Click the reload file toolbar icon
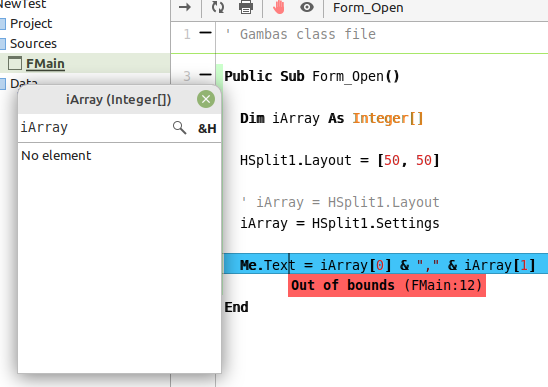Viewport: 548px width, 387px height. pos(218,7)
